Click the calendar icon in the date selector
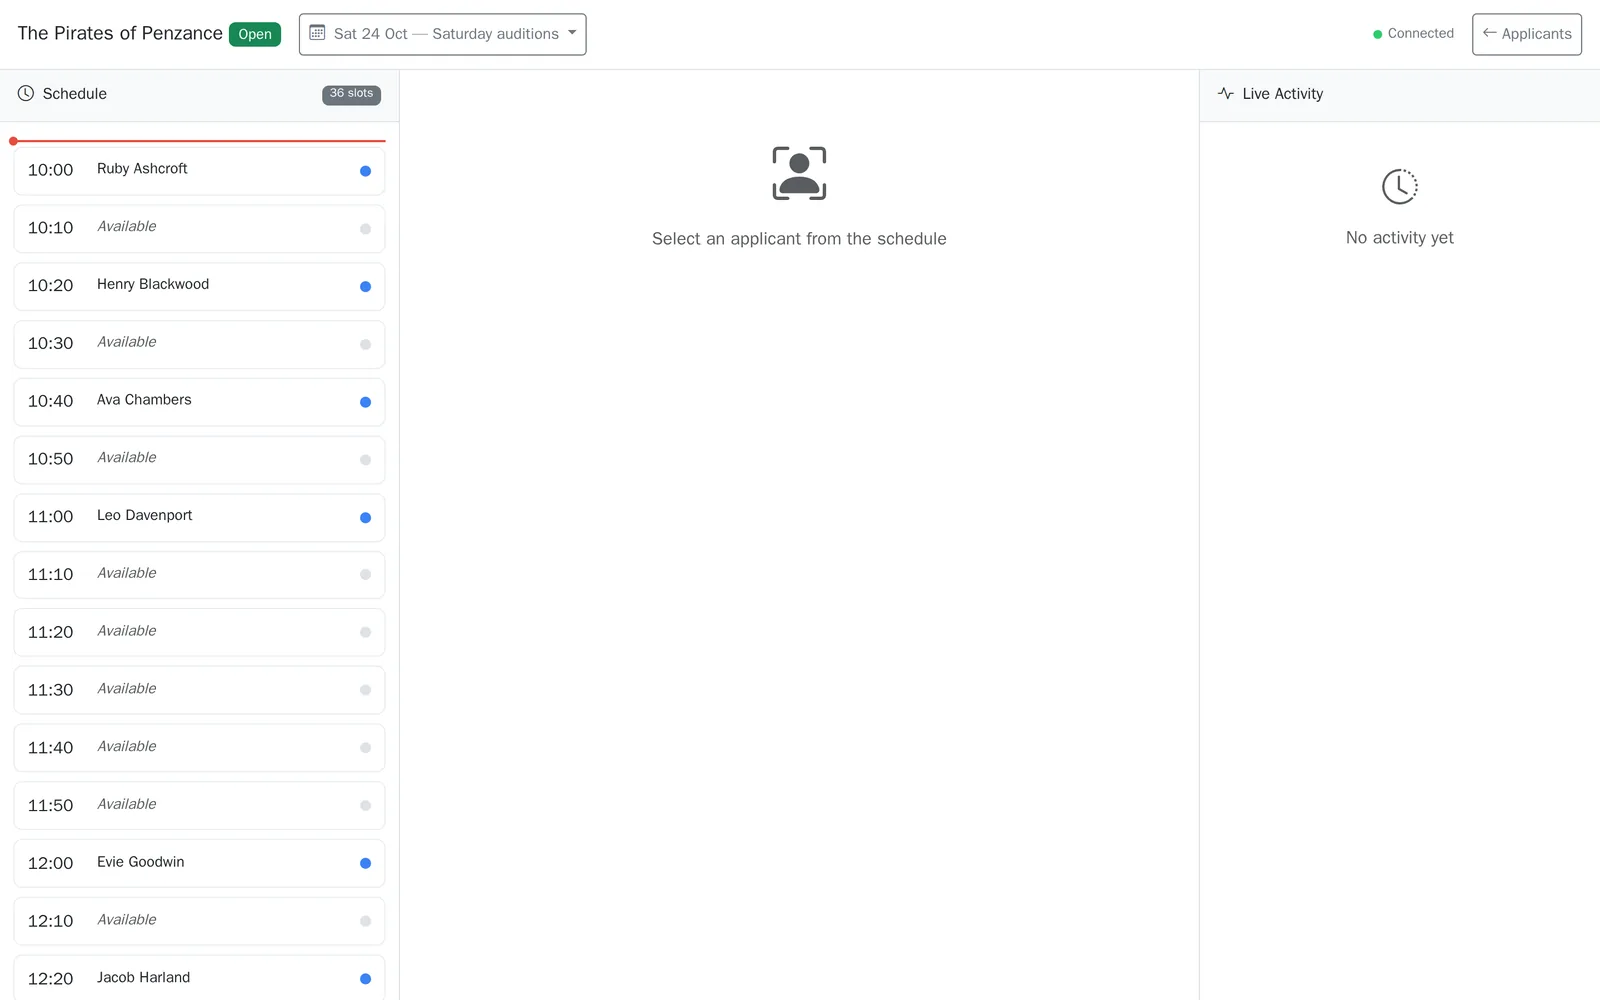Screen dimensions: 1600x1000 (317, 33)
